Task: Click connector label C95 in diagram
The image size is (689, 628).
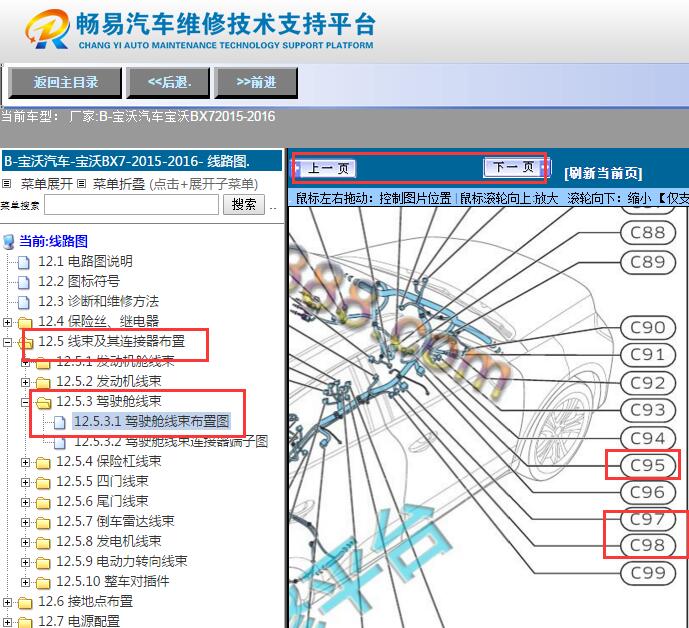Action: pyautogui.click(x=648, y=465)
